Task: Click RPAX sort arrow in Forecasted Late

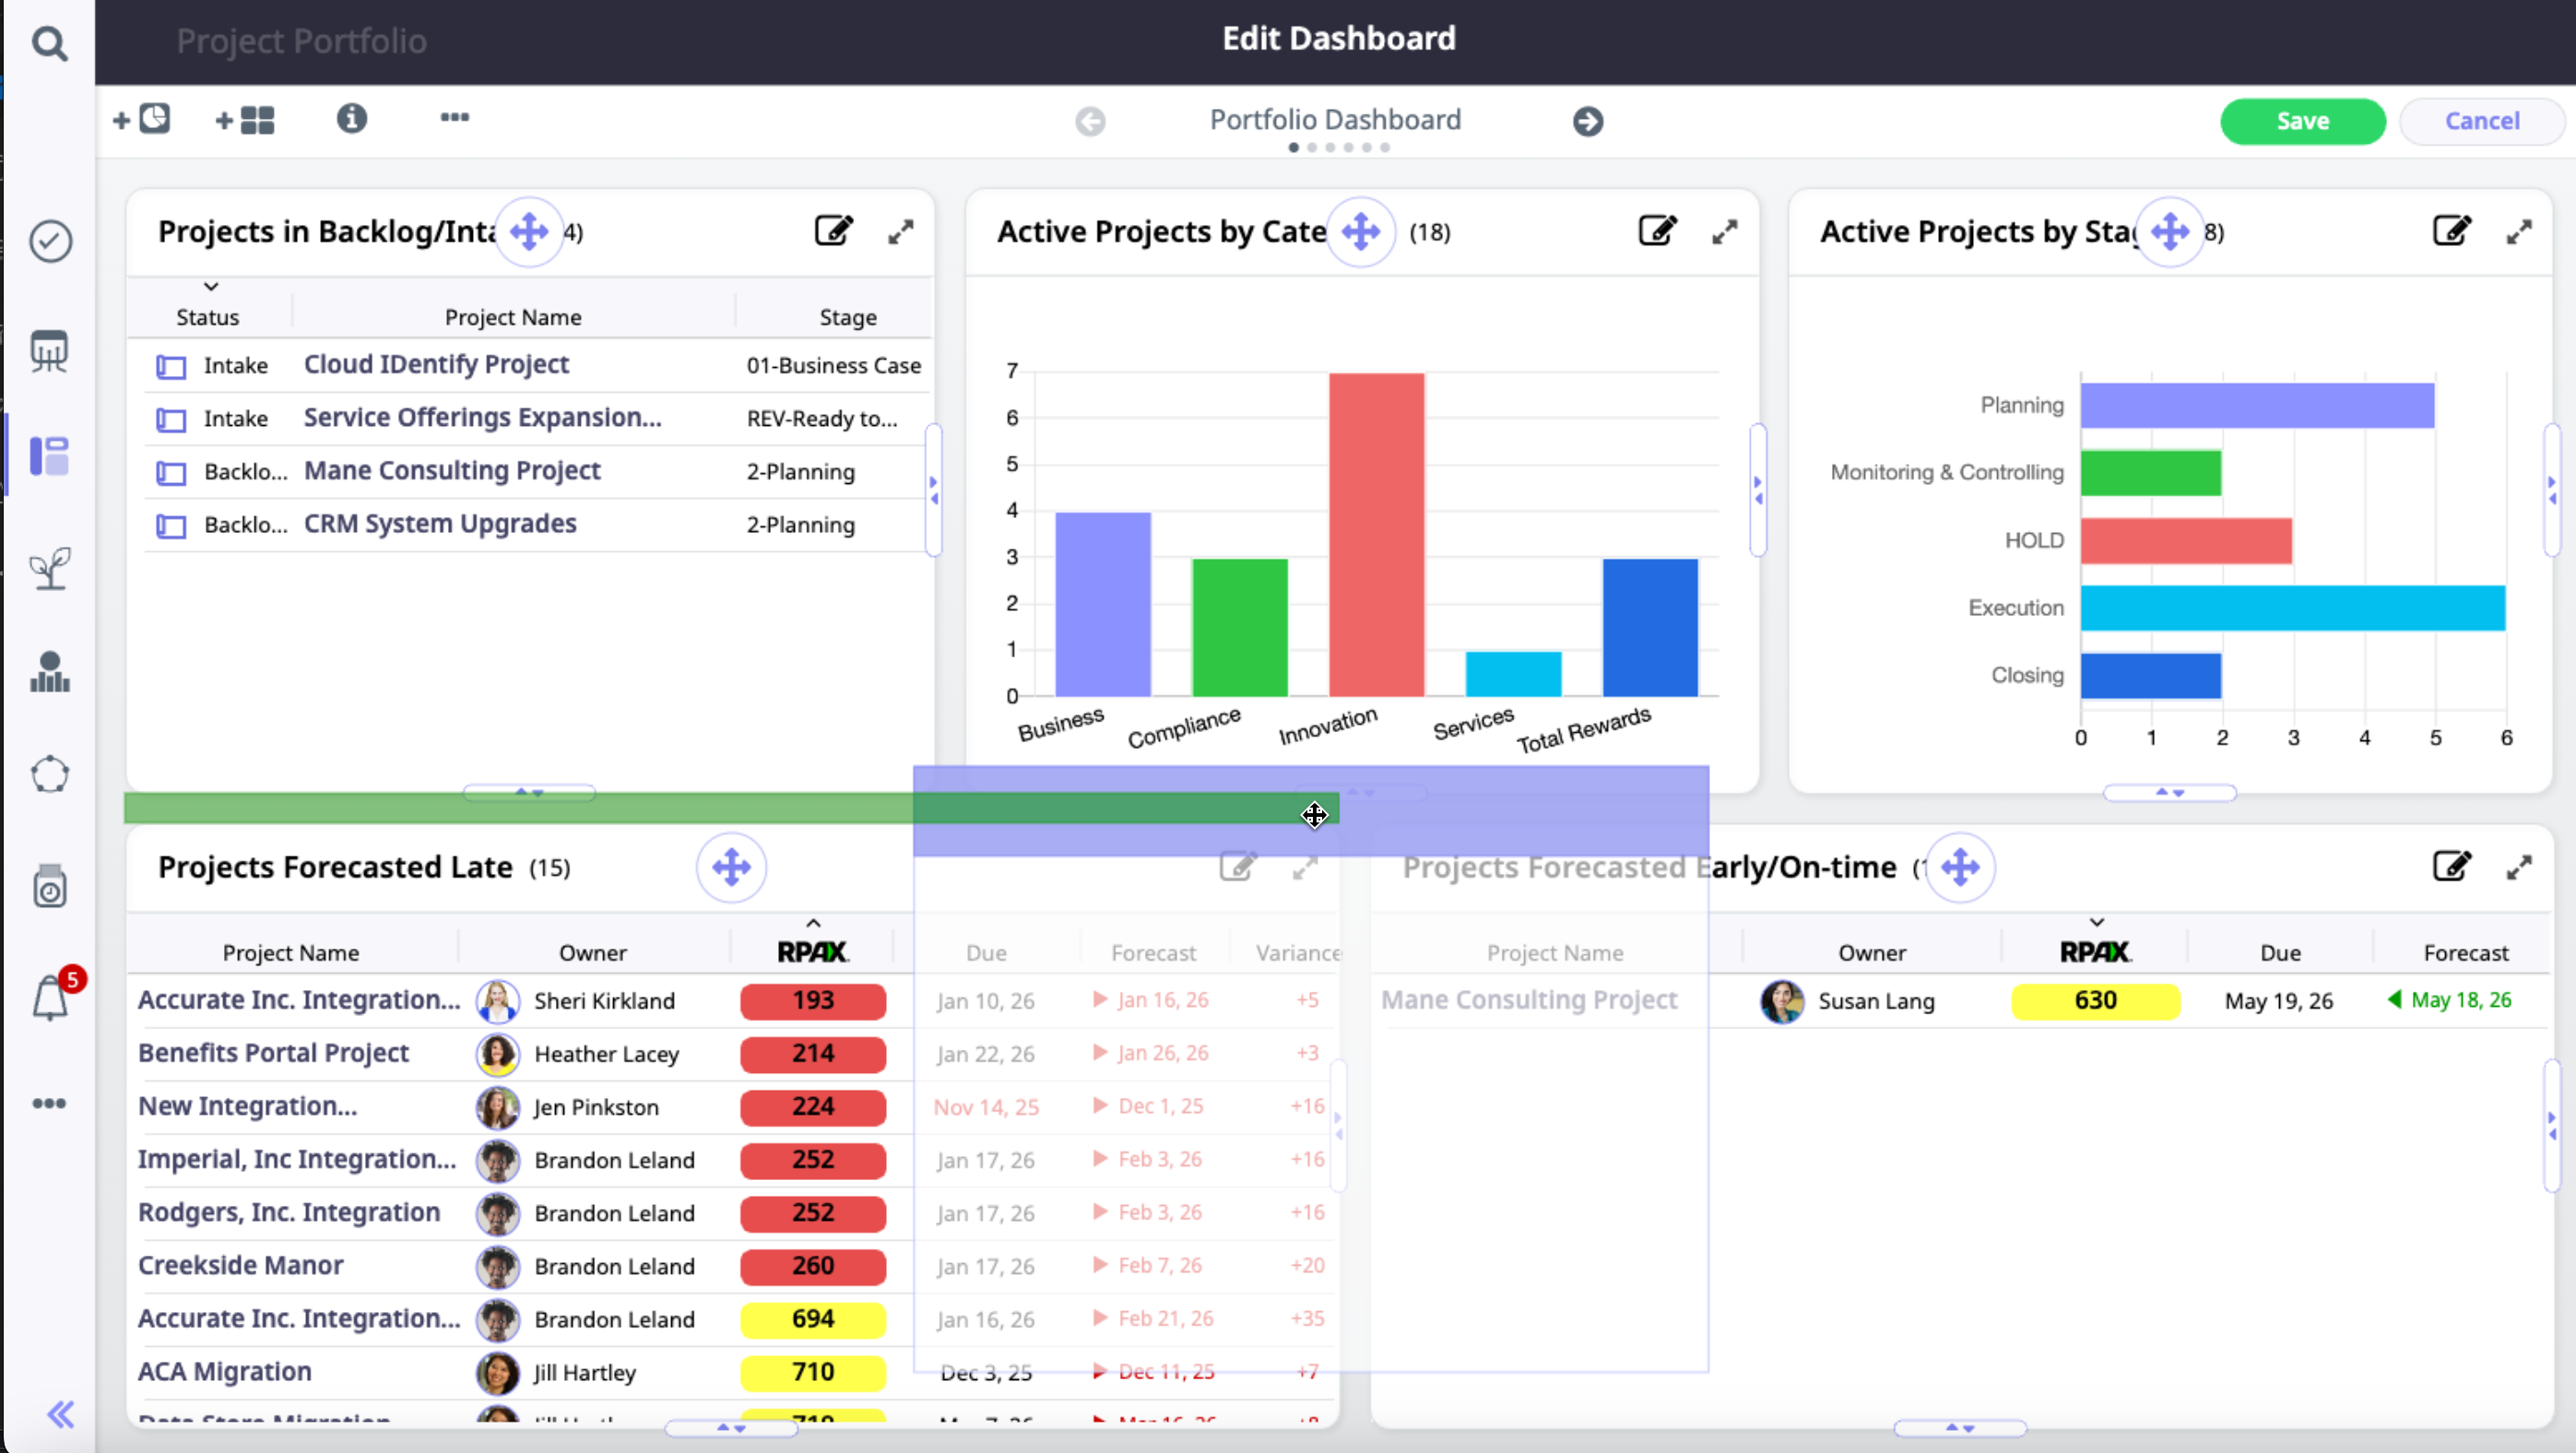Action: point(813,923)
